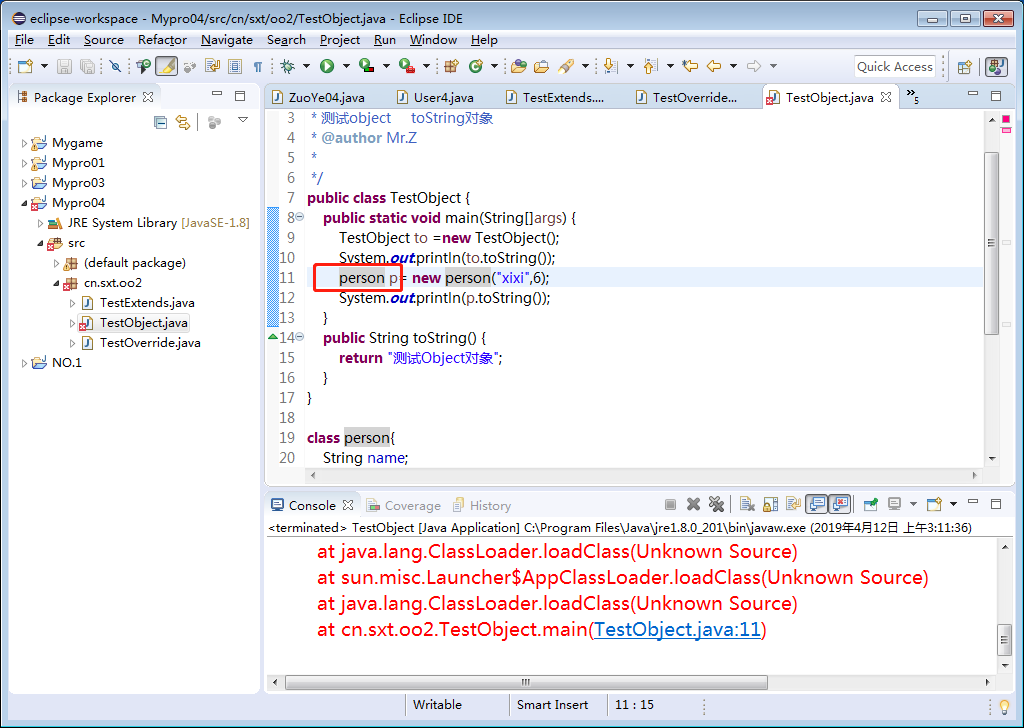Screen dimensions: 1024x728
Task: Switch to ZuoYe04.java editor tab
Action: [319, 97]
